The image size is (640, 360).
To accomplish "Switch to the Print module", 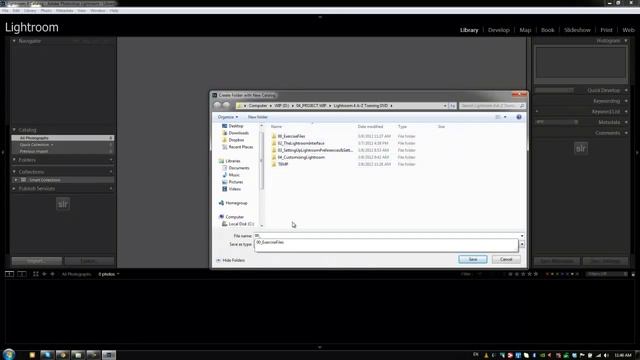I will tap(606, 30).
